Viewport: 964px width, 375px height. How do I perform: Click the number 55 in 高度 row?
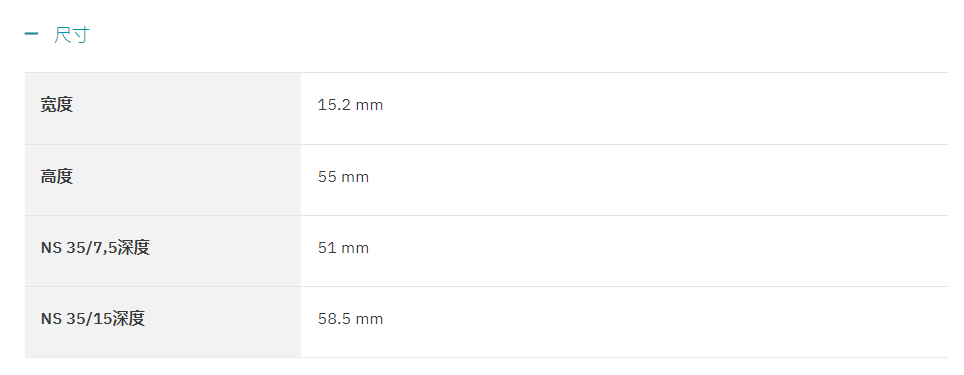[327, 177]
